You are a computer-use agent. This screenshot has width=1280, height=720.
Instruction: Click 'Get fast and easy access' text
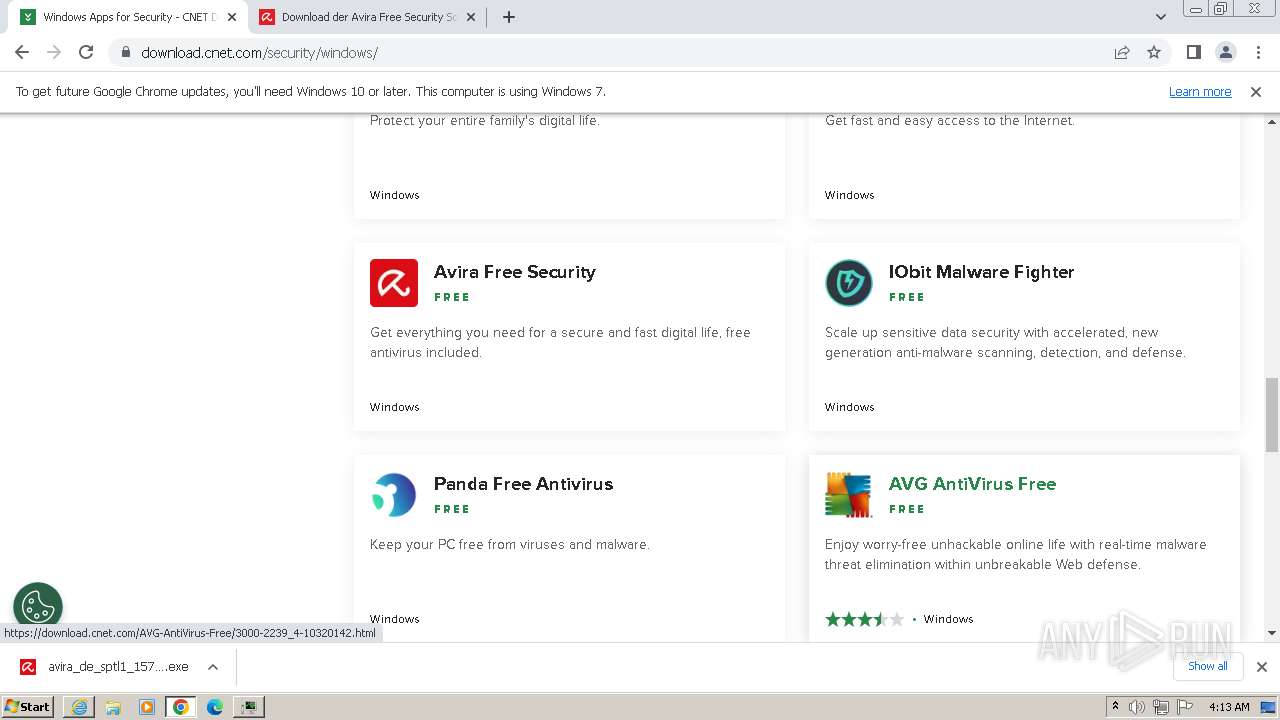click(x=950, y=120)
